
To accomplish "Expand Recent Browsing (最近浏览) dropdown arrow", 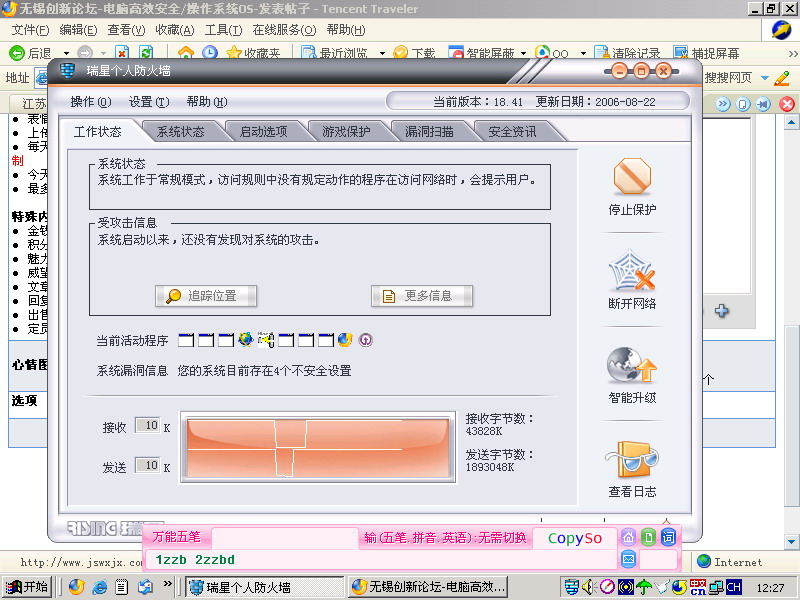I will 382,53.
